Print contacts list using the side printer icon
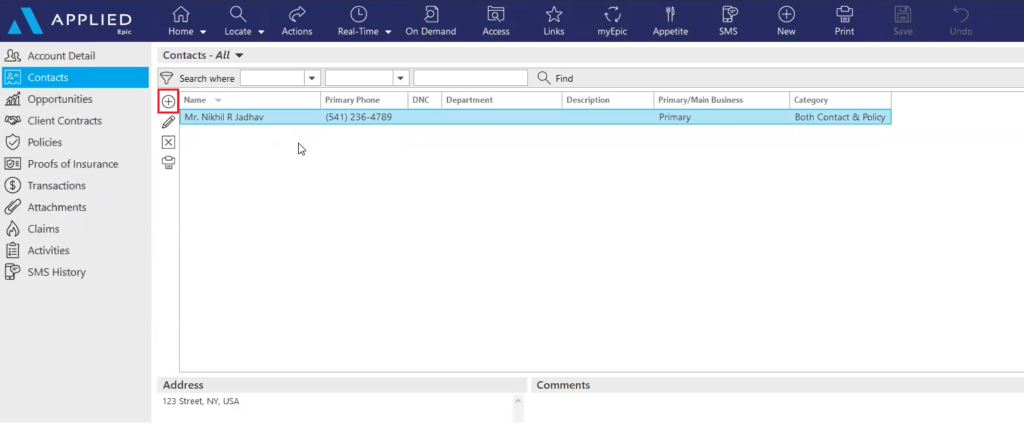Viewport: 1024px width, 438px height. [x=168, y=163]
